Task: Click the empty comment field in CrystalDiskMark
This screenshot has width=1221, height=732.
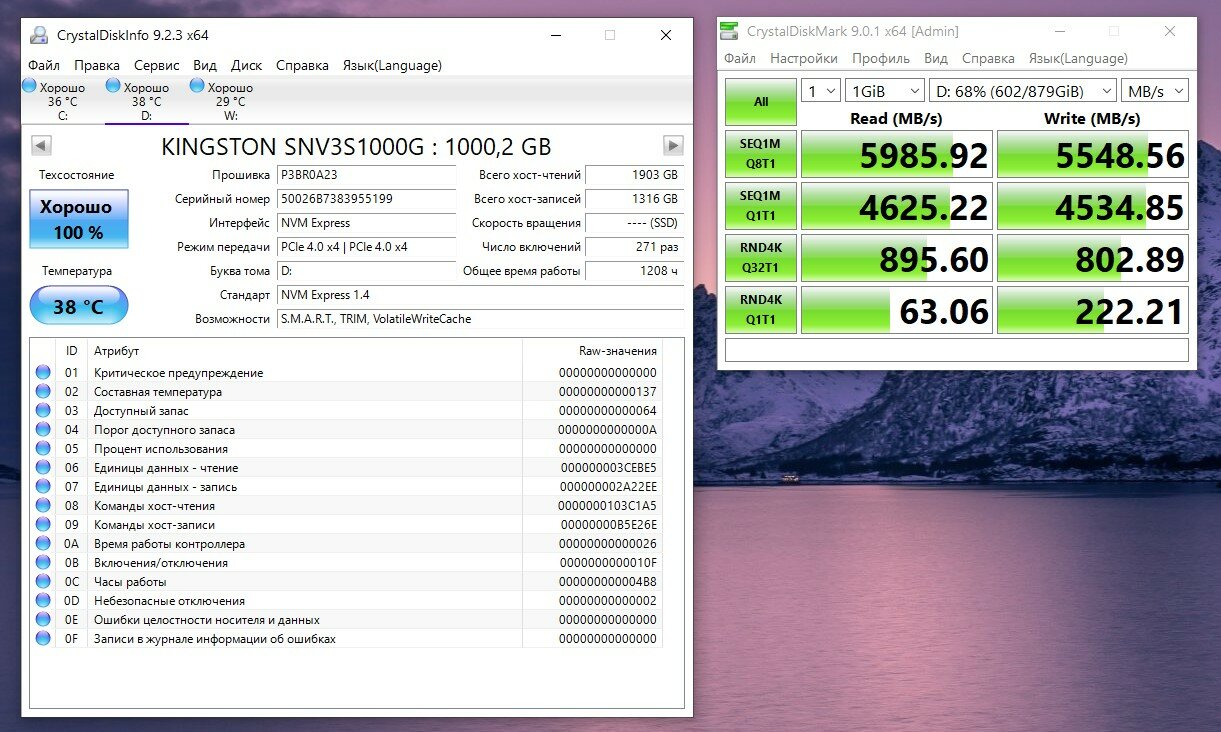Action: tap(957, 350)
